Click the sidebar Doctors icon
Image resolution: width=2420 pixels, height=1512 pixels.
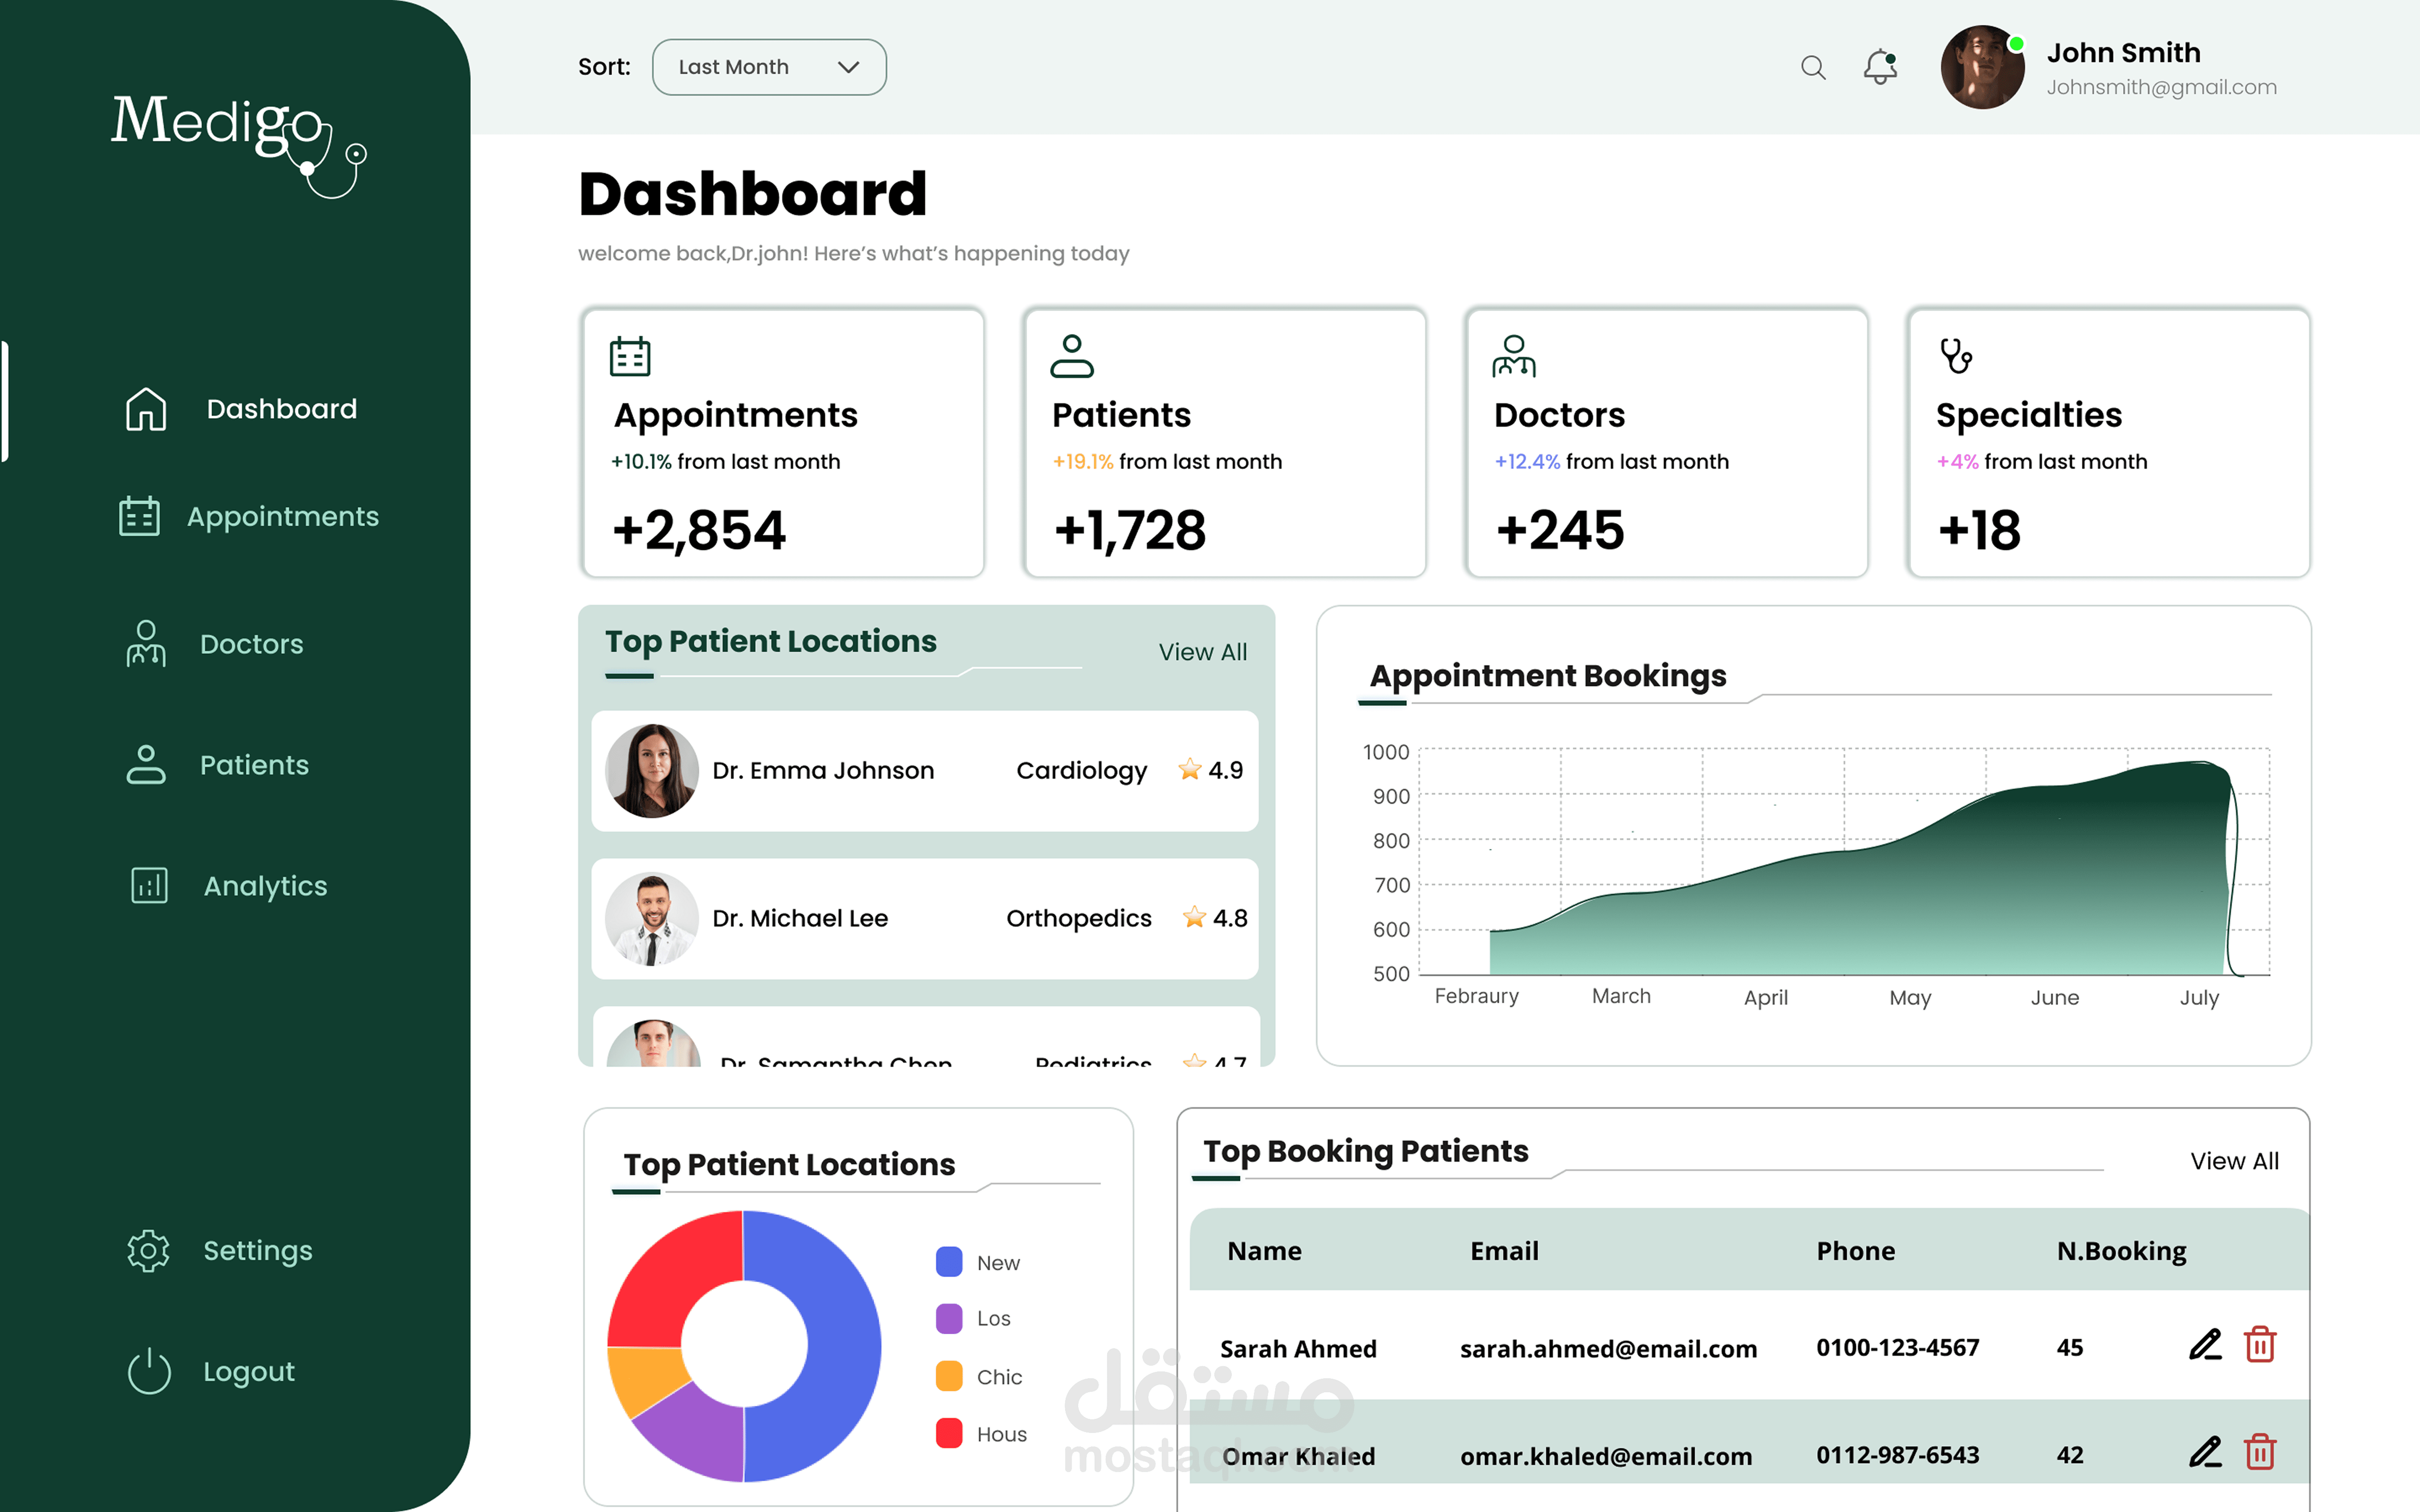(146, 644)
